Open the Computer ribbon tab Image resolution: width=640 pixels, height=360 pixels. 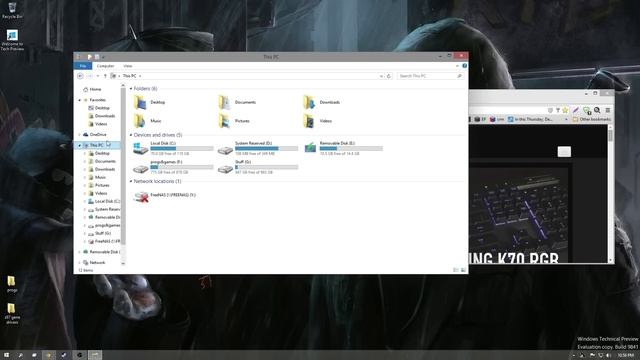[x=105, y=66]
